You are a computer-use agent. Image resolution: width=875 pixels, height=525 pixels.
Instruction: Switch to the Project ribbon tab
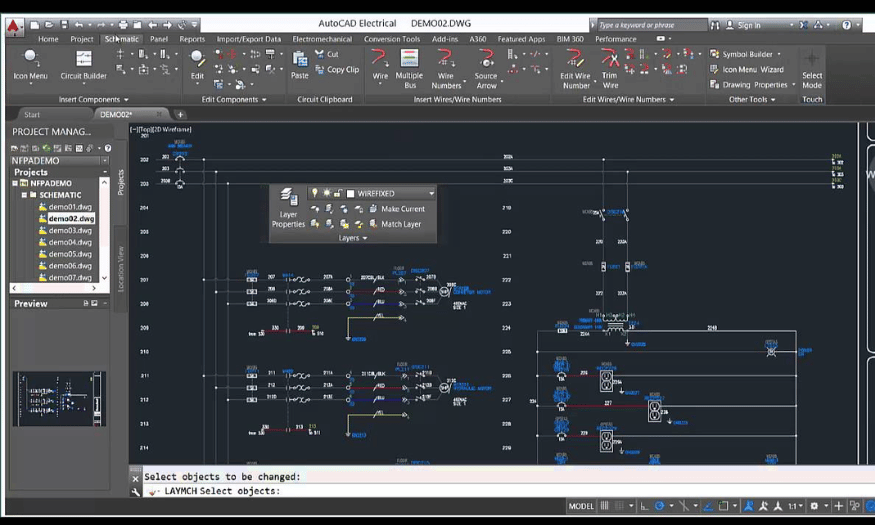(81, 39)
